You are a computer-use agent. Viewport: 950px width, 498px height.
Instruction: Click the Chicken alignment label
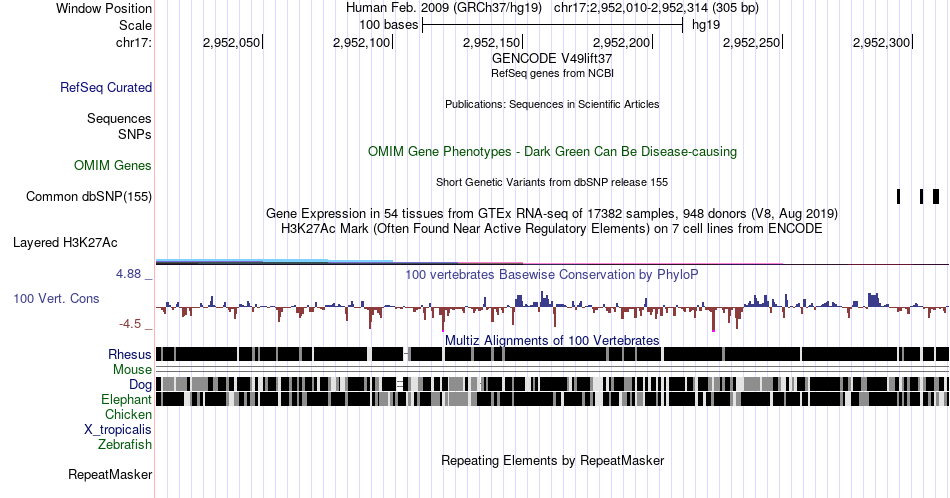coord(128,414)
